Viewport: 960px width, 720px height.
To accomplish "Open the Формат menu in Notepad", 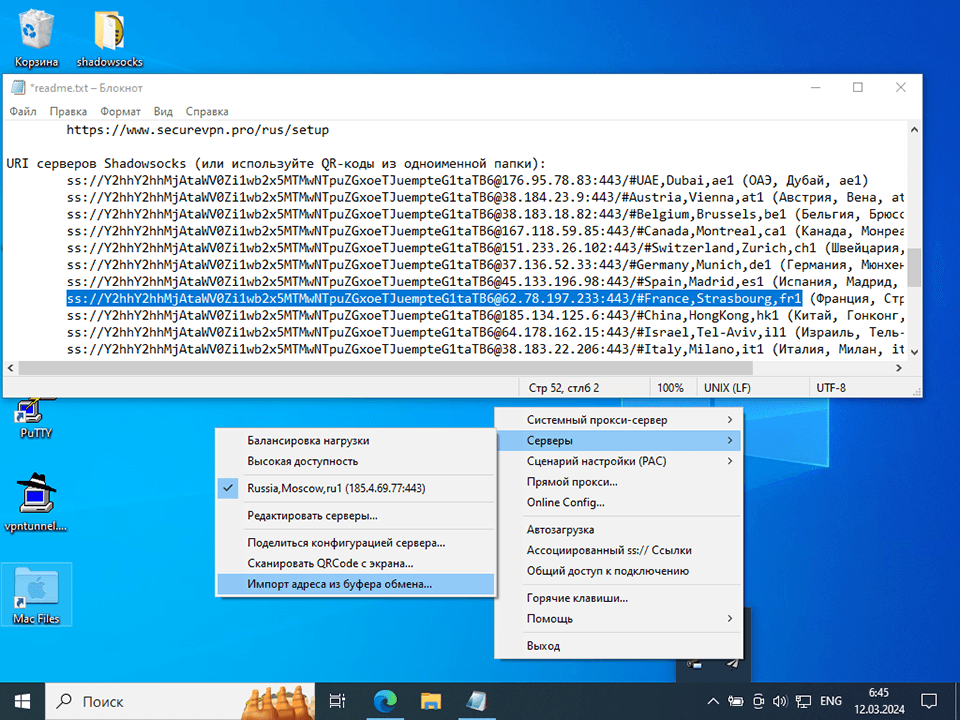I will click(x=120, y=112).
